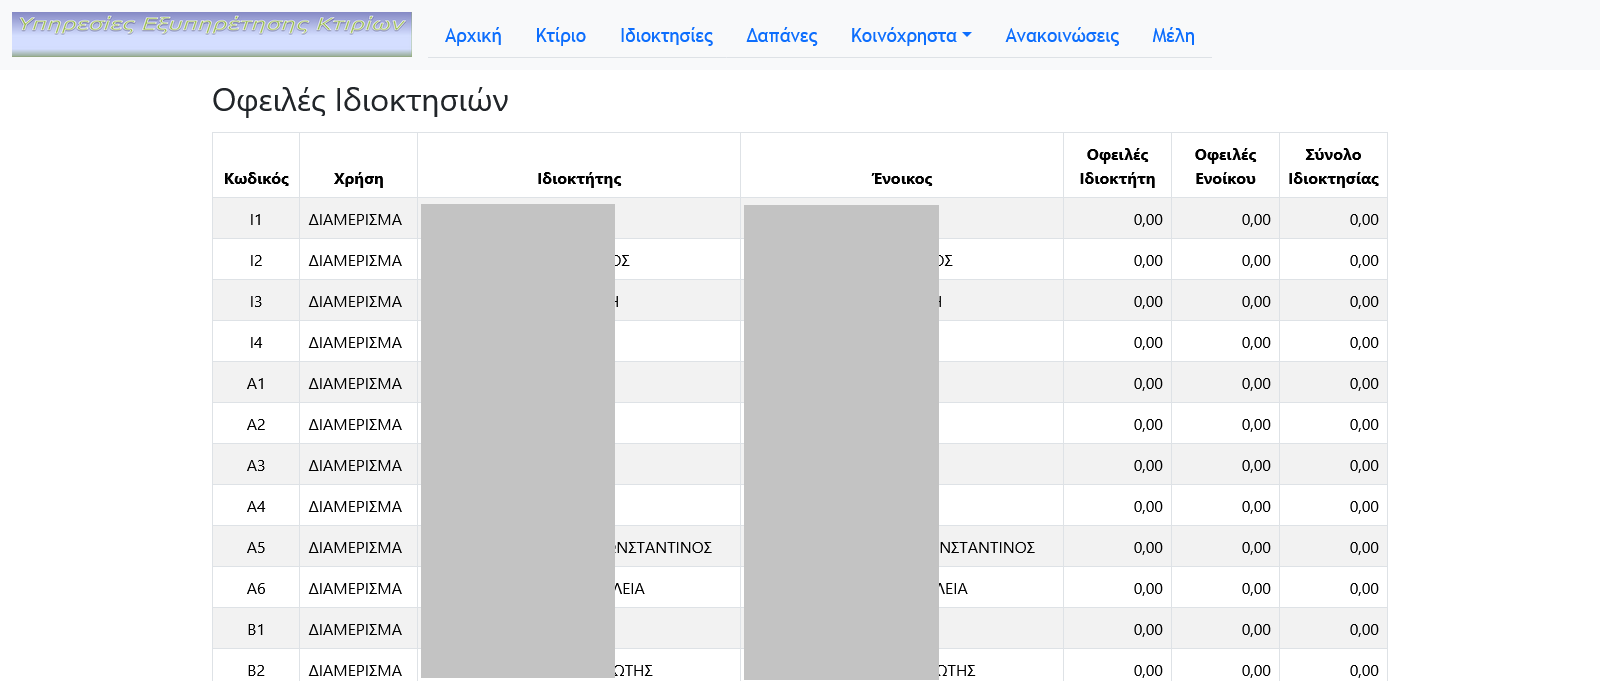Open the Ιδιοκτησίες section
The height and width of the screenshot is (681, 1600).
pyautogui.click(x=666, y=36)
